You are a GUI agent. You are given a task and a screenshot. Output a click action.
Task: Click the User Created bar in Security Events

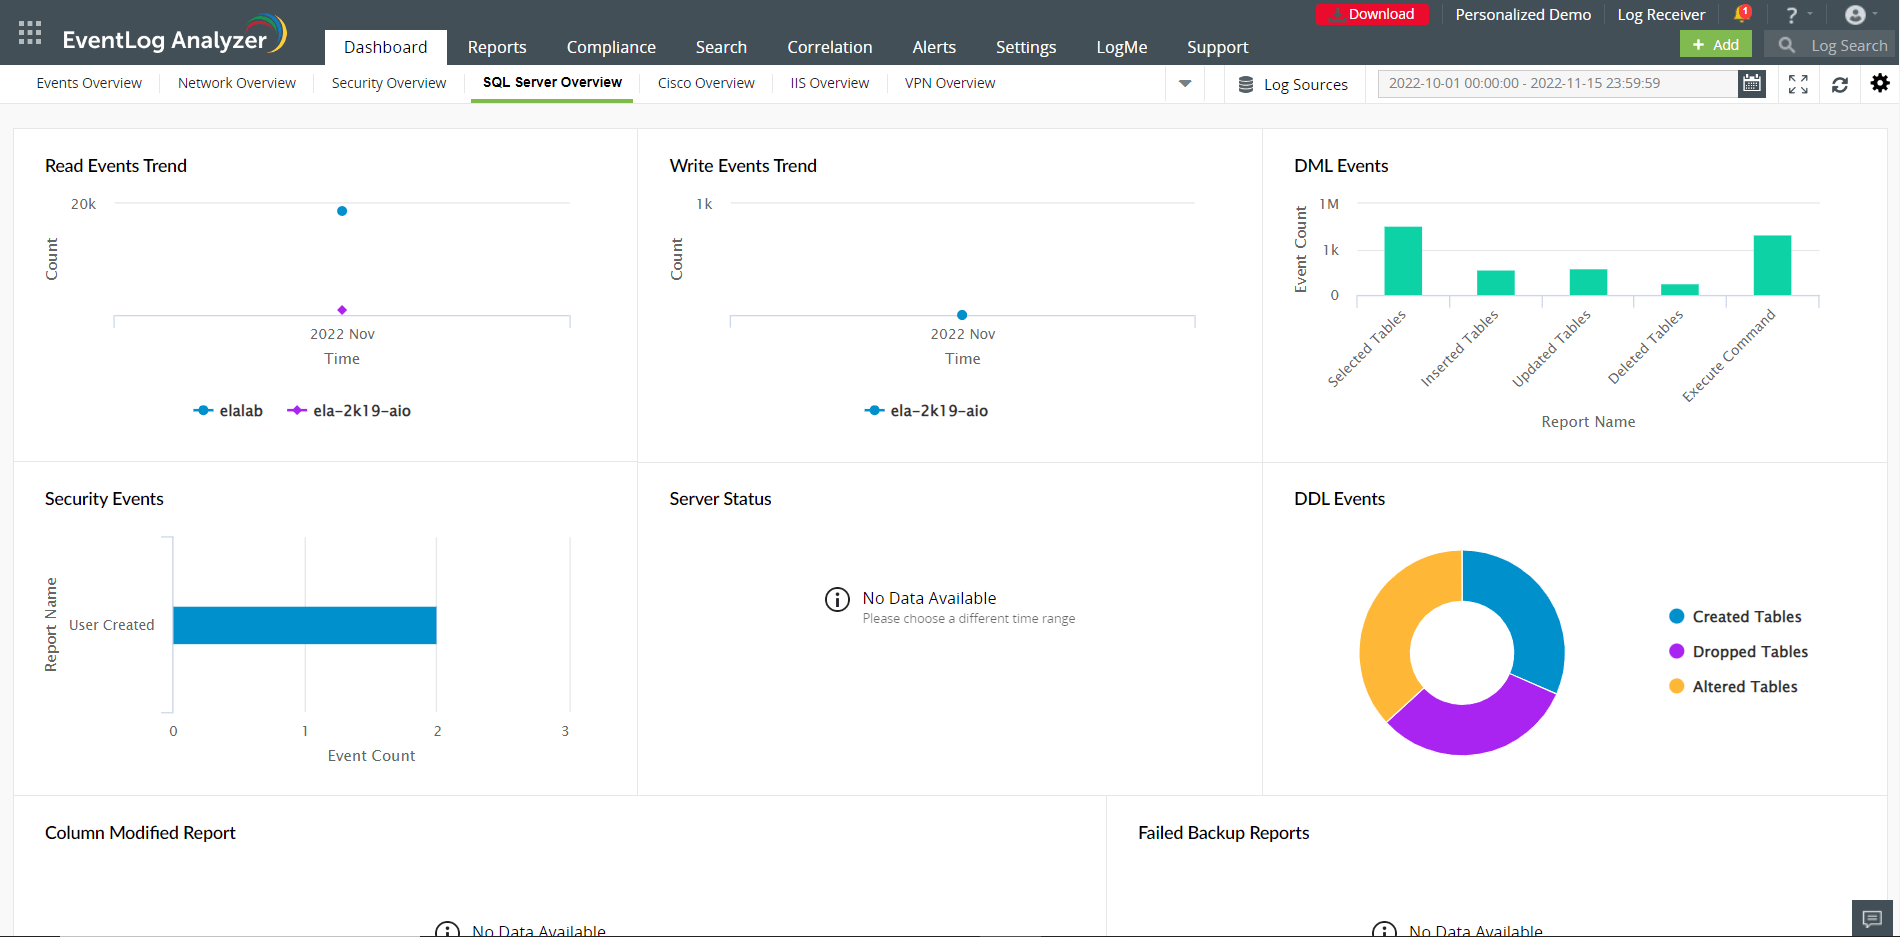(305, 625)
